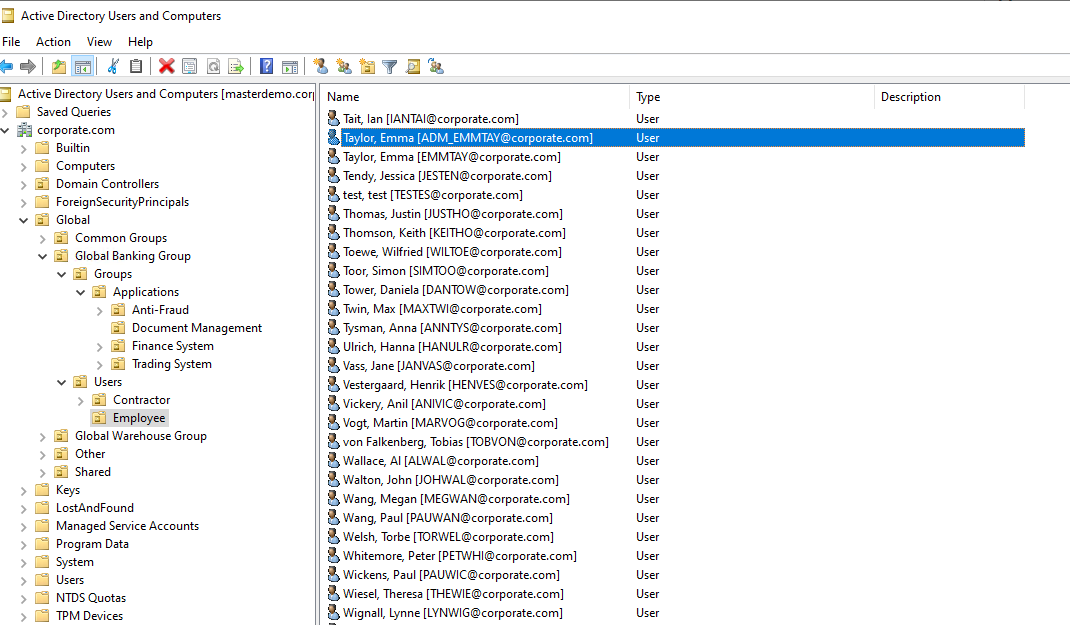Expand the Managed Service Accounts node
The height and width of the screenshot is (625, 1070).
24,527
